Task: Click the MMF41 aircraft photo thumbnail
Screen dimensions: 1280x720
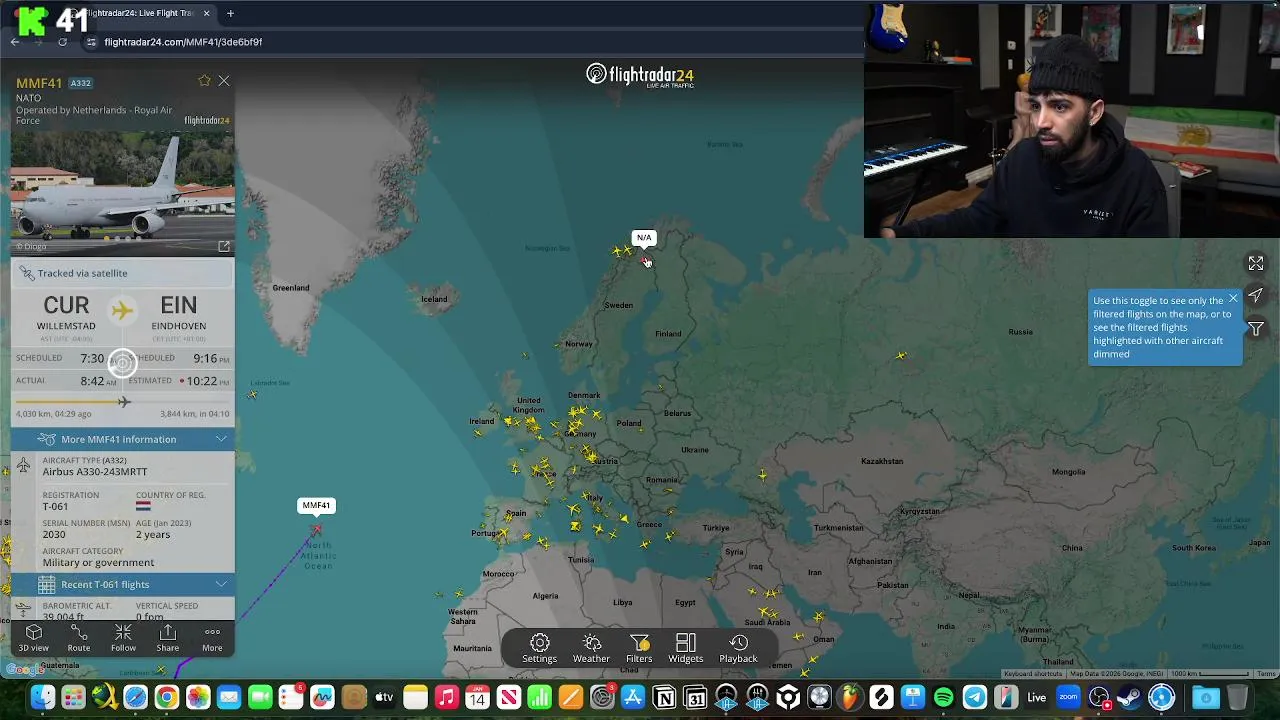Action: tap(123, 192)
